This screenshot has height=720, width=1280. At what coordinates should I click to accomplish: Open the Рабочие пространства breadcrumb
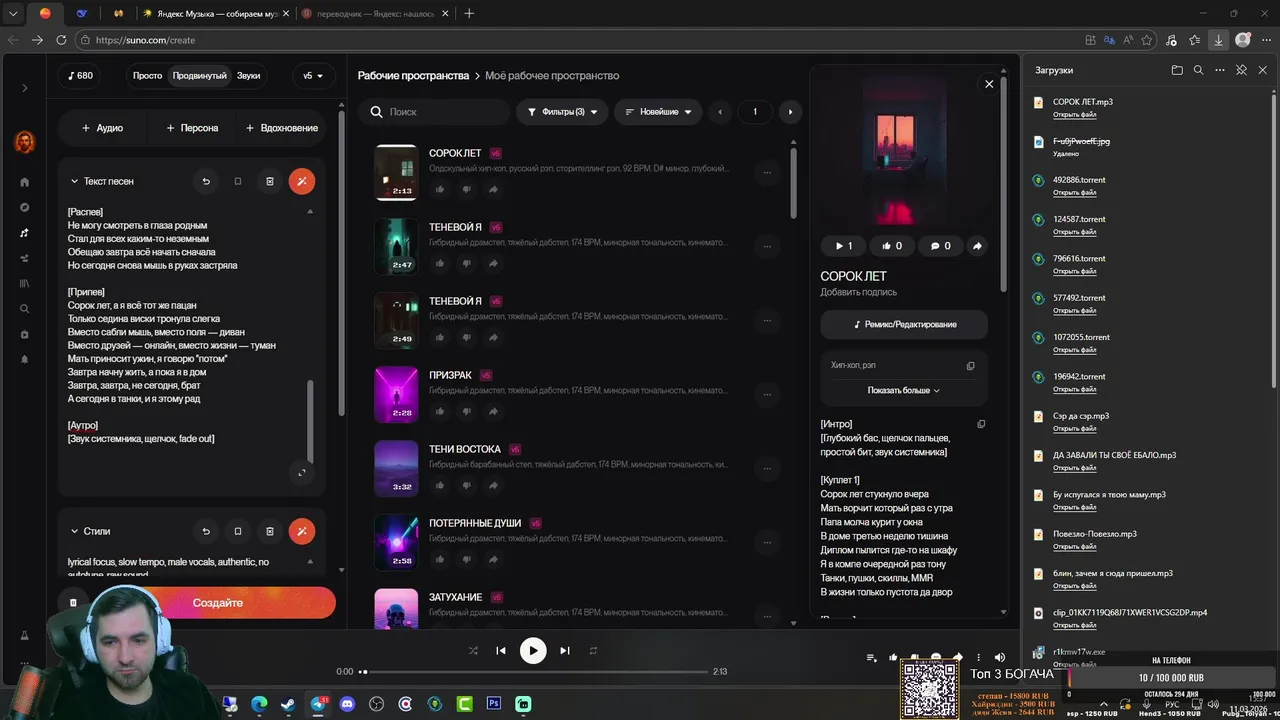click(413, 76)
